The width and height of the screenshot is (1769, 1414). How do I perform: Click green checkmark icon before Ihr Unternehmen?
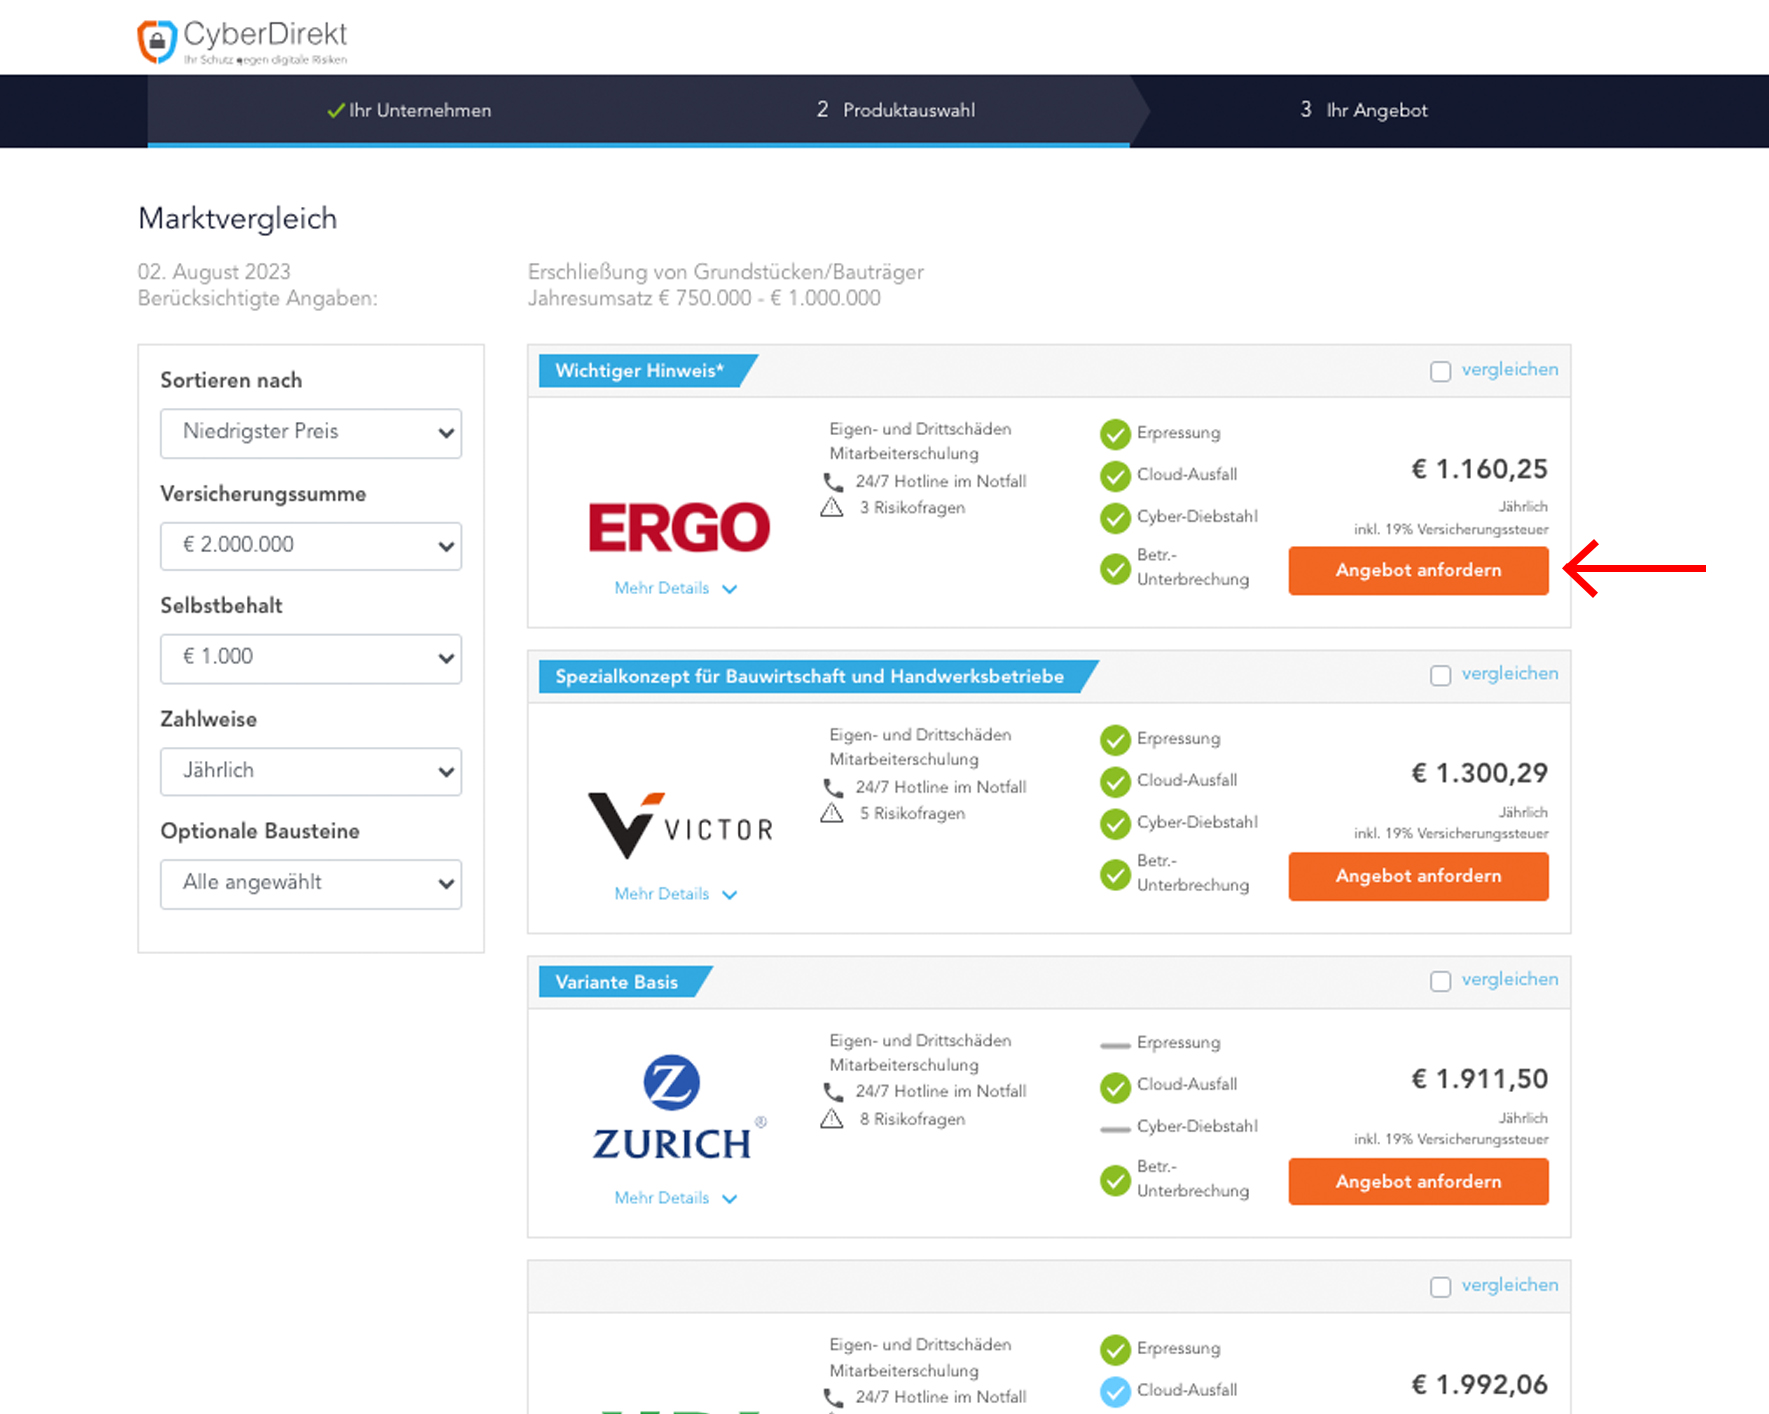[x=336, y=111]
